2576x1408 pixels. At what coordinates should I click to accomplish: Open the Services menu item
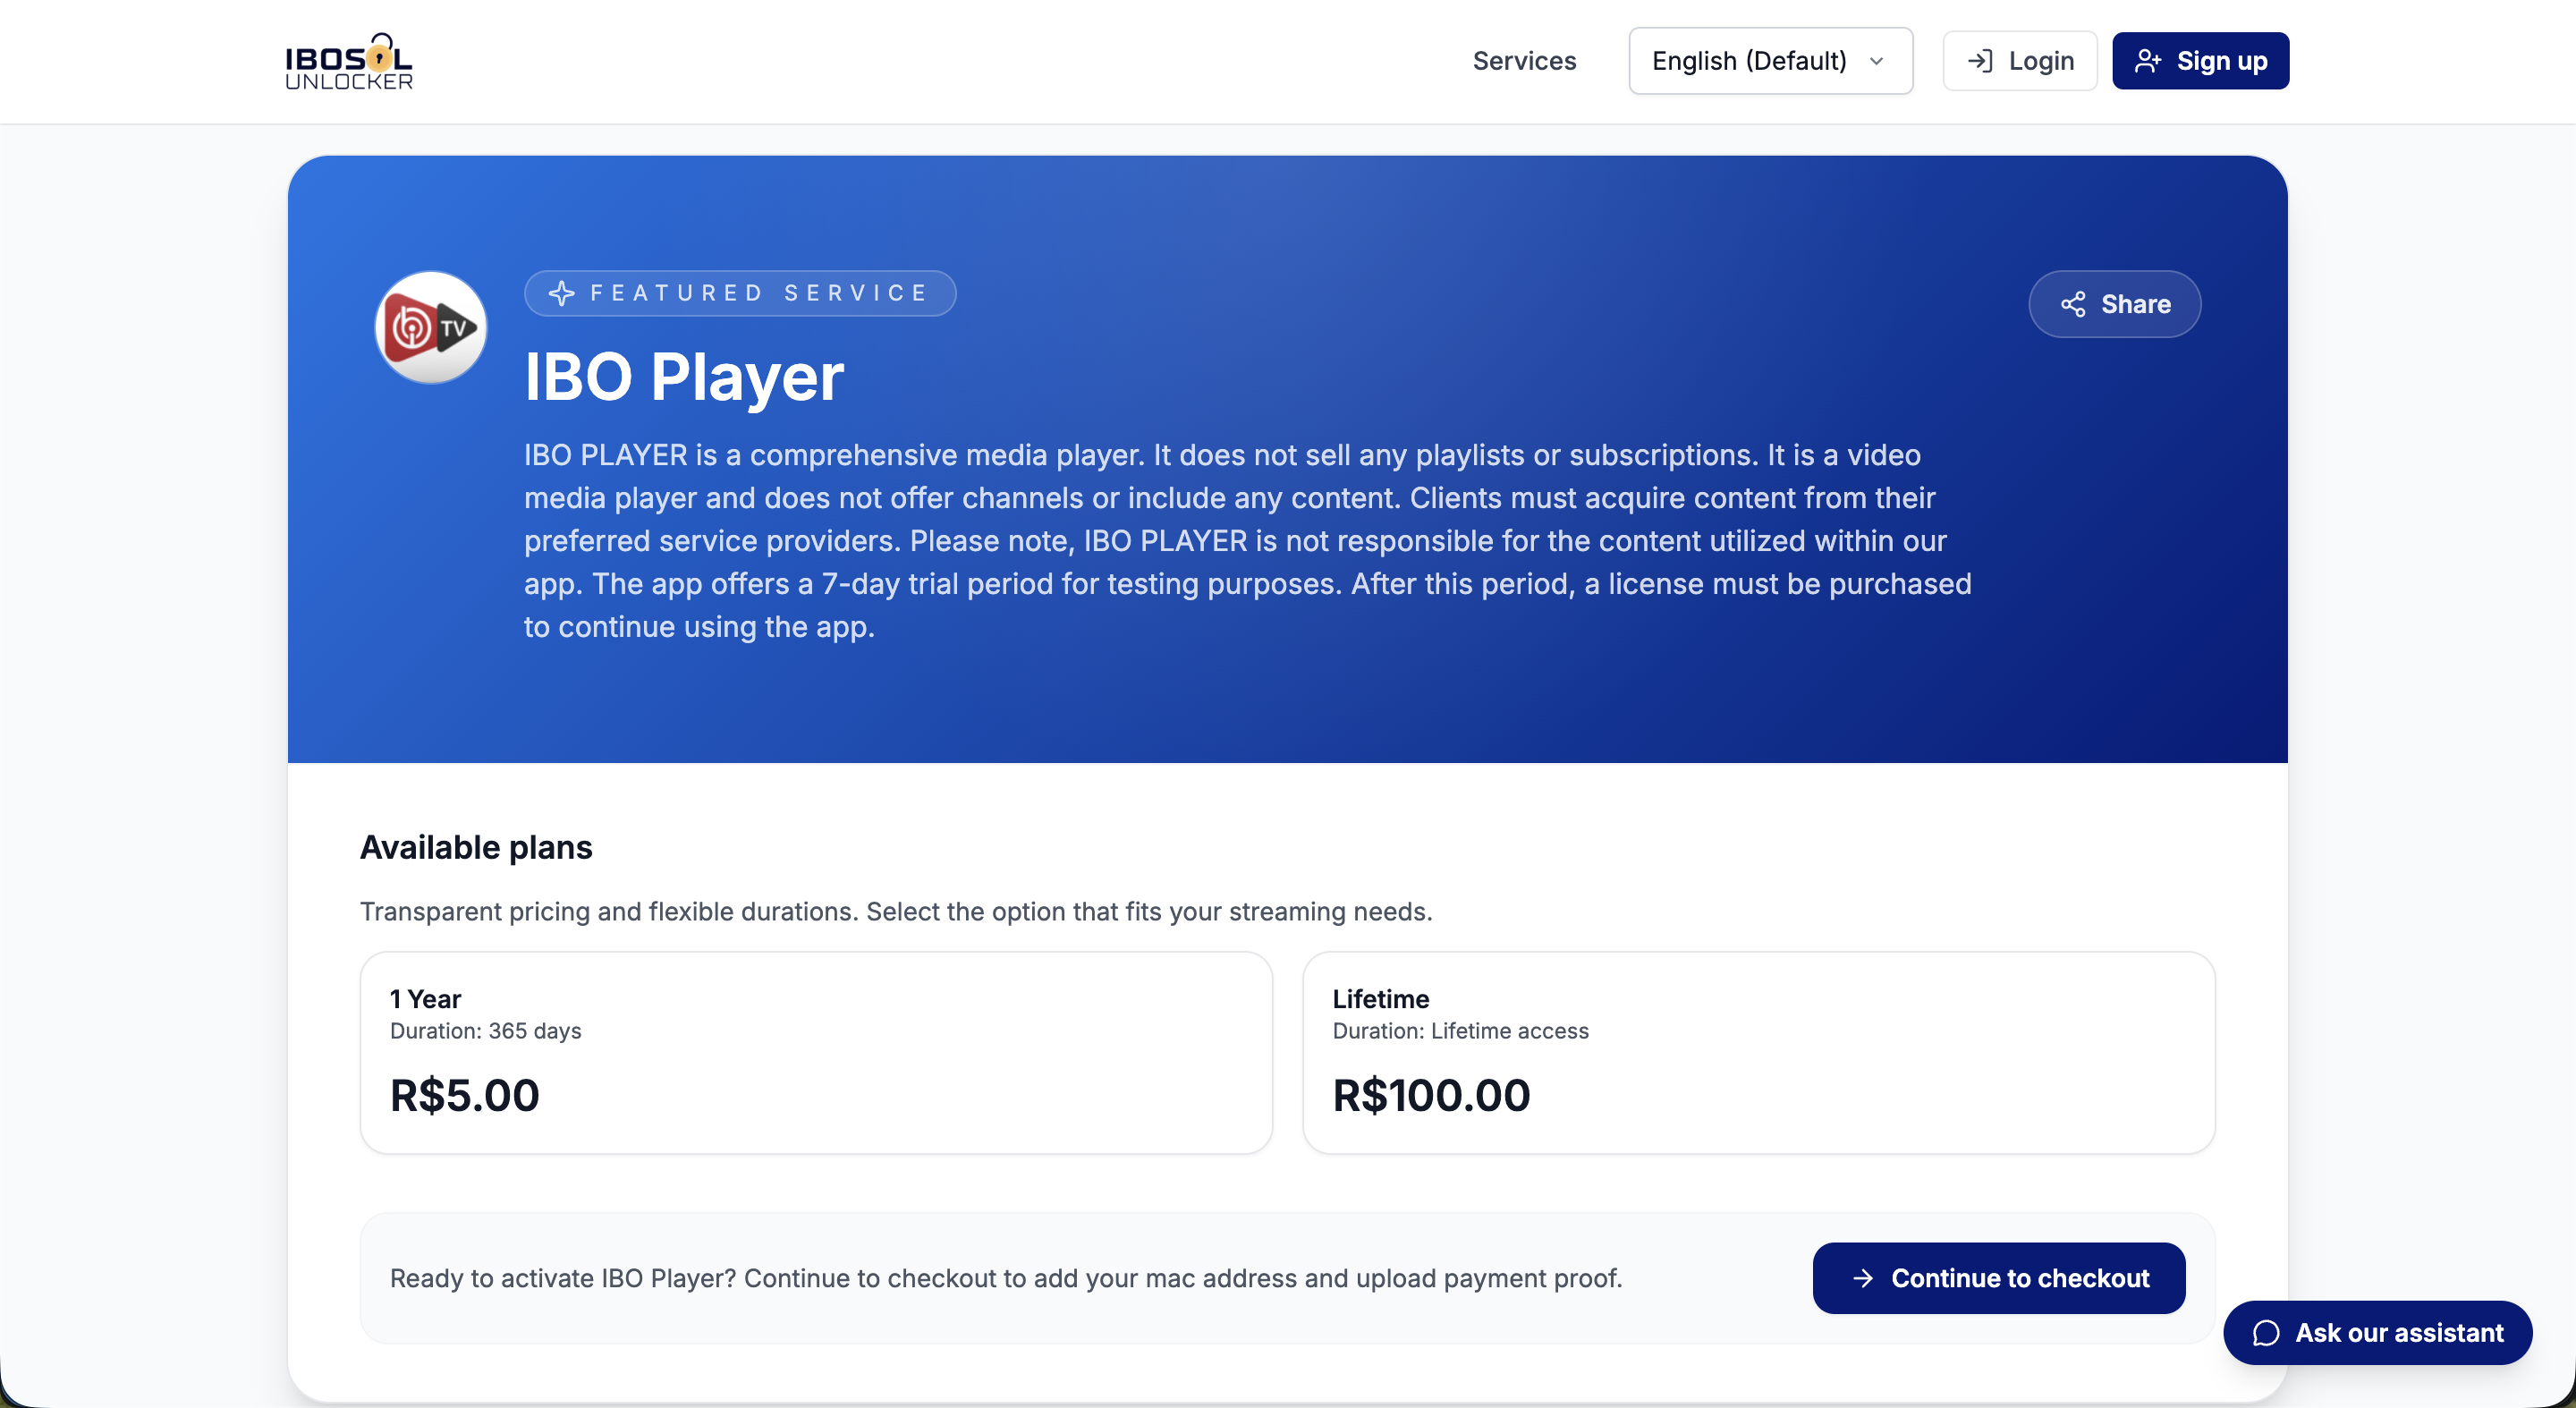[x=1524, y=61]
